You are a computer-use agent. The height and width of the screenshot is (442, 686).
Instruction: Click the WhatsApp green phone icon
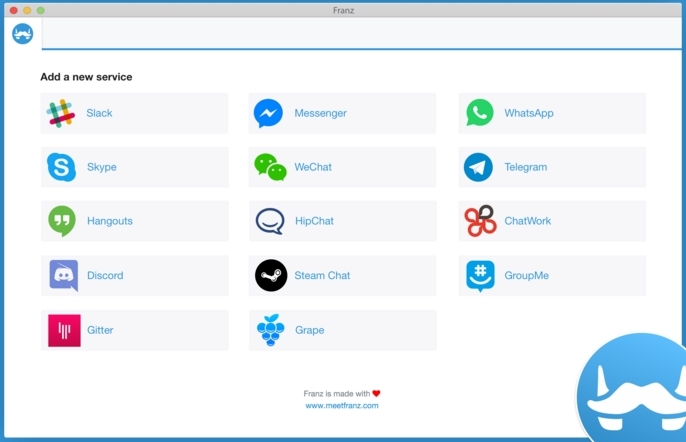[480, 113]
